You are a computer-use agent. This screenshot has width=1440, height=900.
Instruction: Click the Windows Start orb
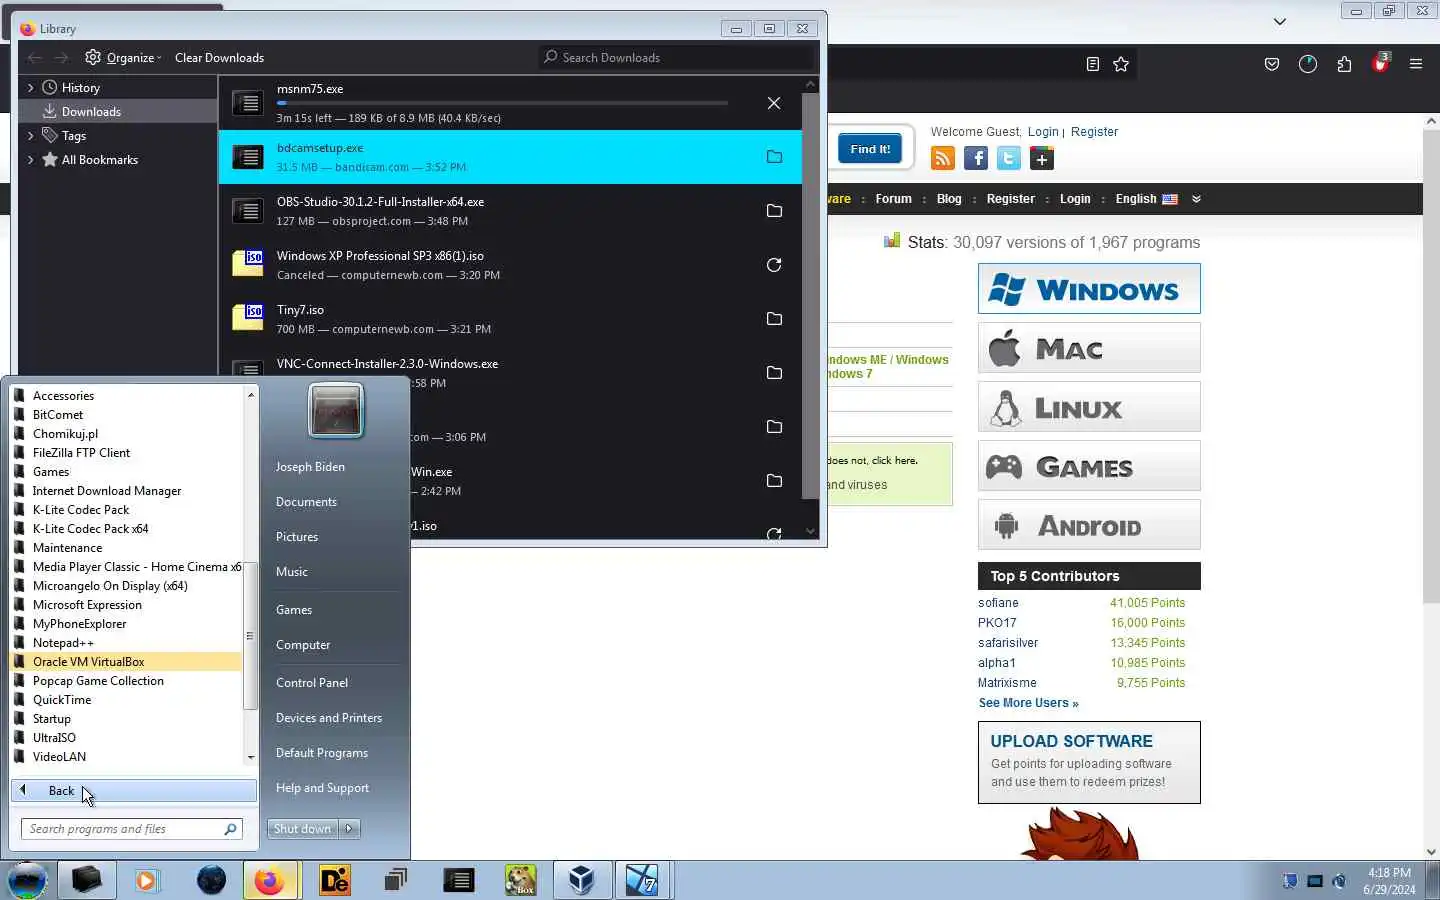[27, 881]
